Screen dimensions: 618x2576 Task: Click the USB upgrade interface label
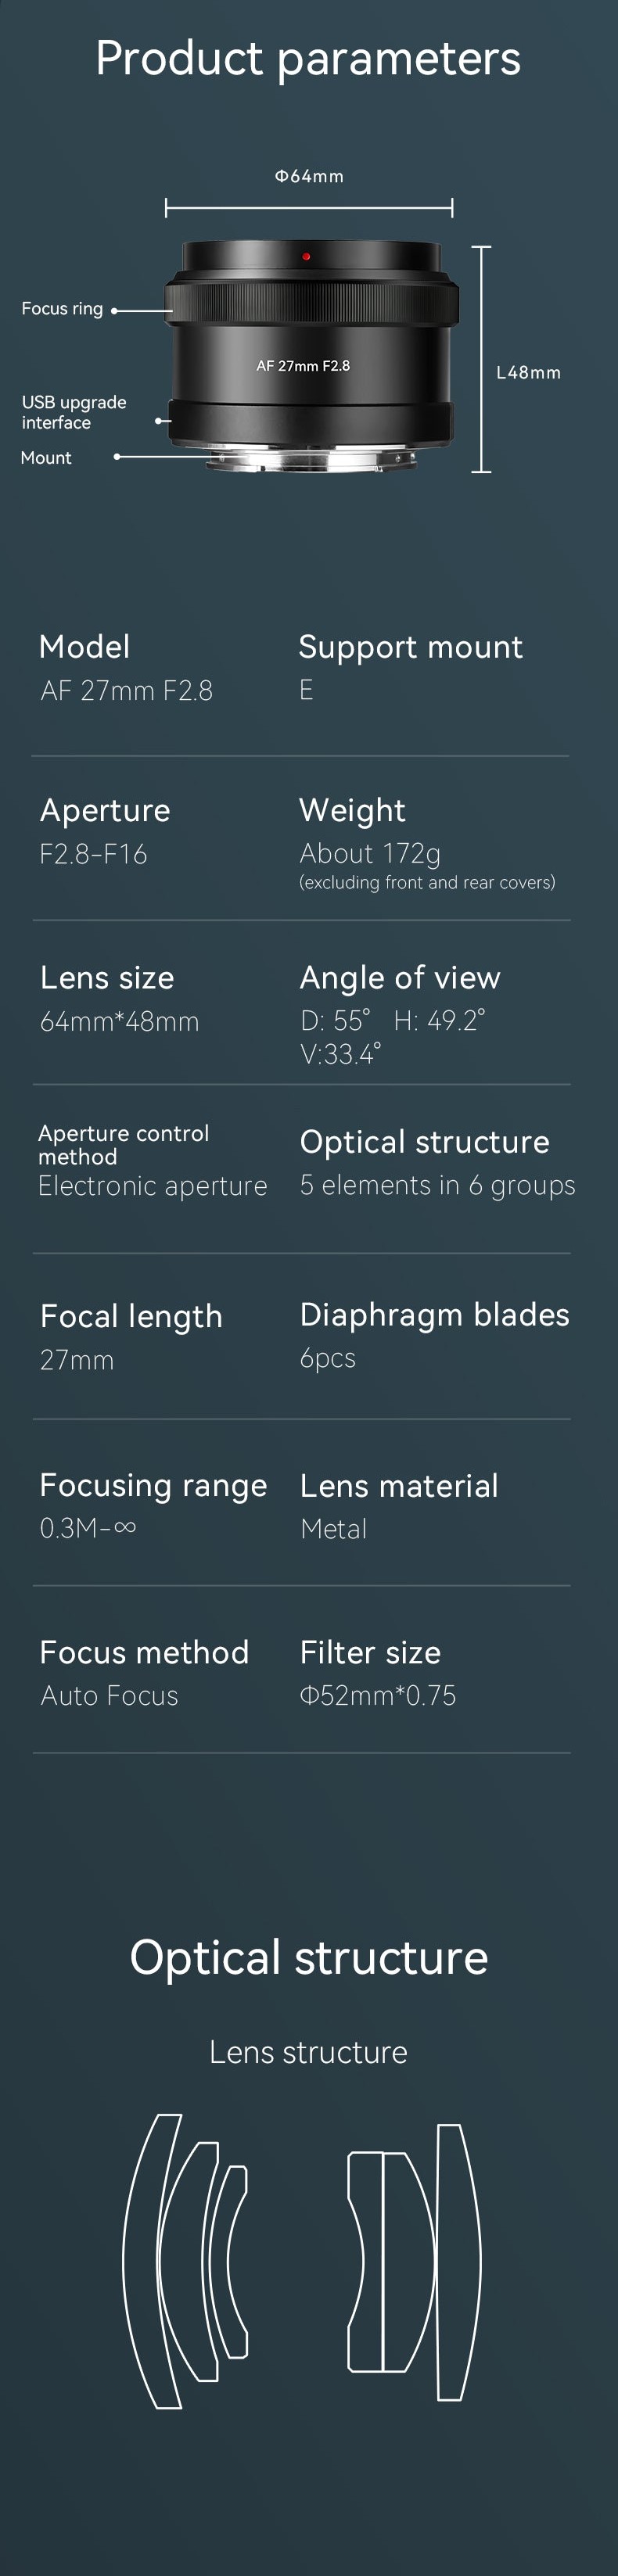point(74,412)
